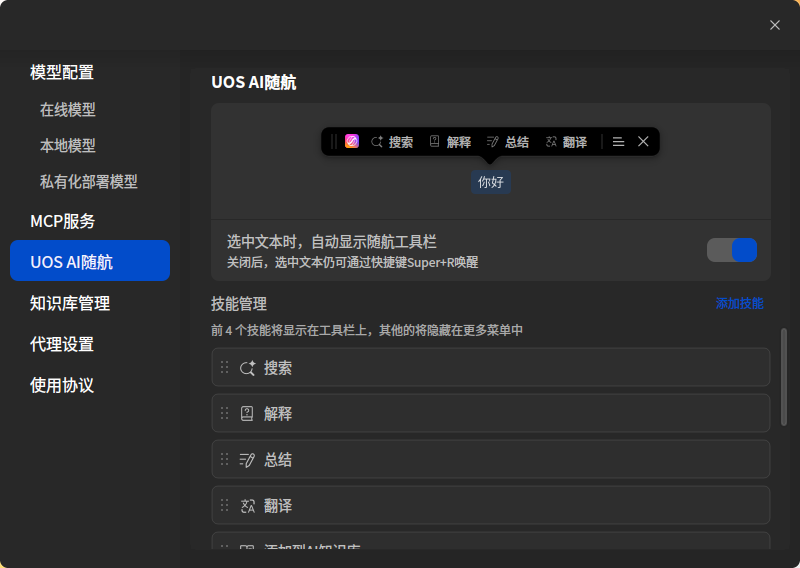Open 知识库管理 settings
The width and height of the screenshot is (800, 568).
point(70,303)
